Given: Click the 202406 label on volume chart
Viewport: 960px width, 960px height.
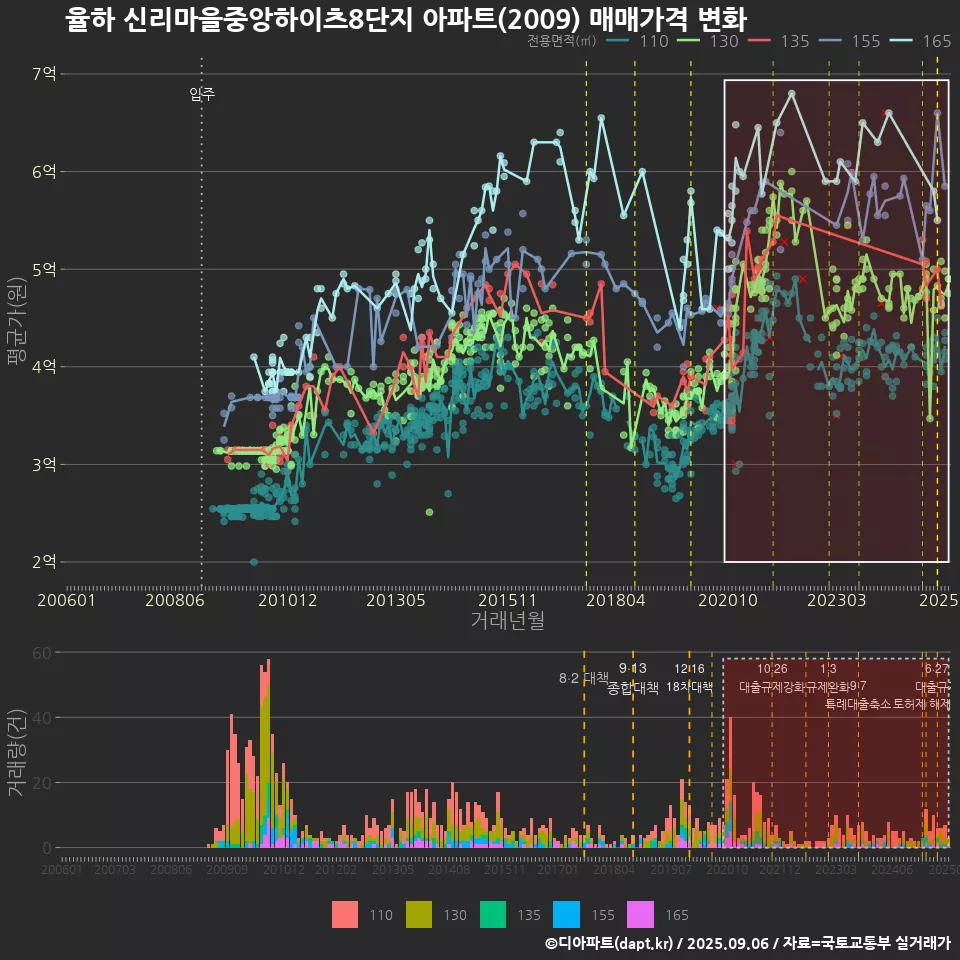Looking at the screenshot, I should point(892,869).
